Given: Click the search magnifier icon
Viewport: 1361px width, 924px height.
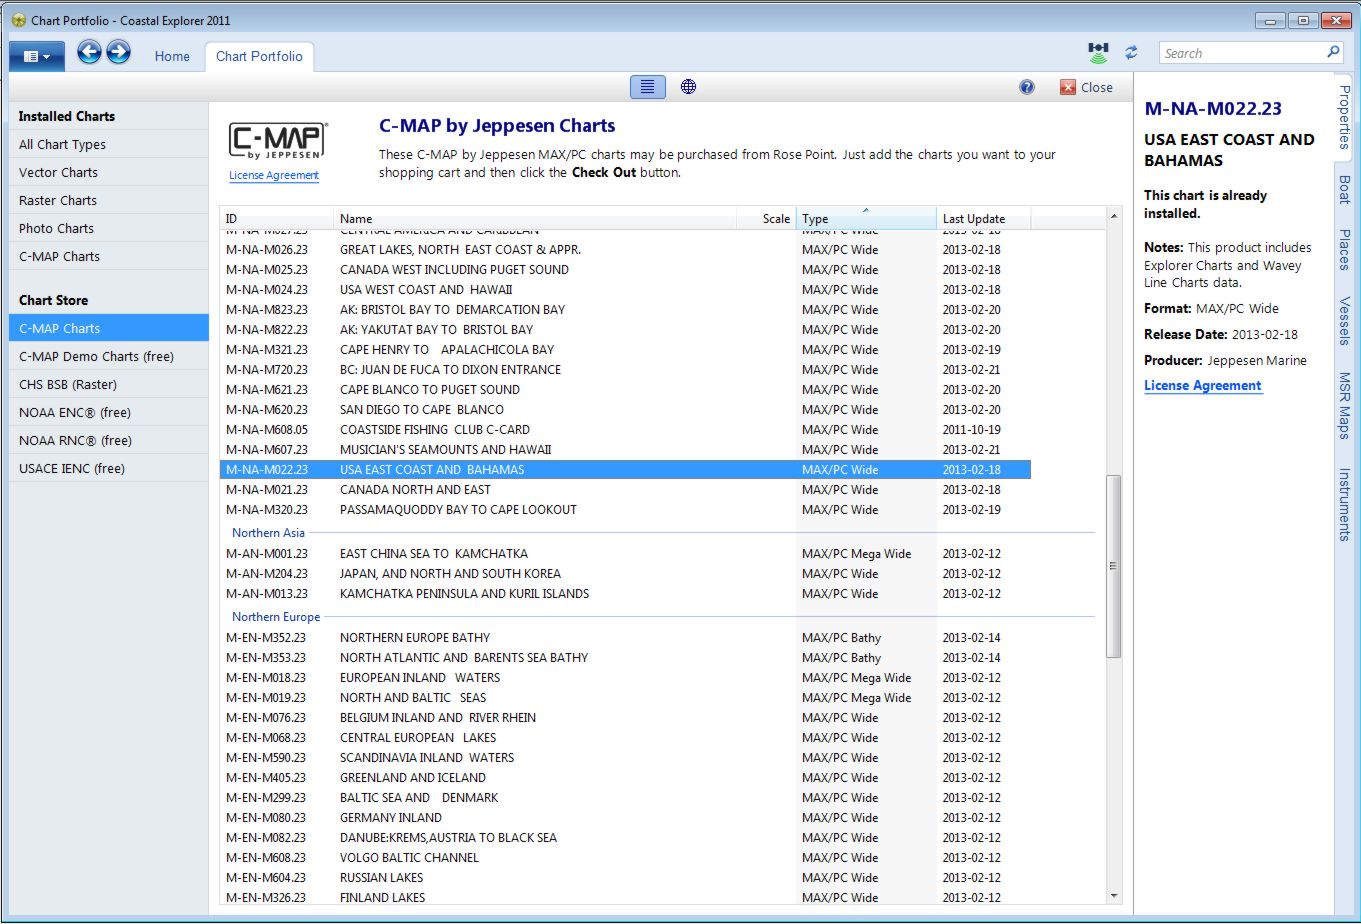Looking at the screenshot, I should [1334, 53].
